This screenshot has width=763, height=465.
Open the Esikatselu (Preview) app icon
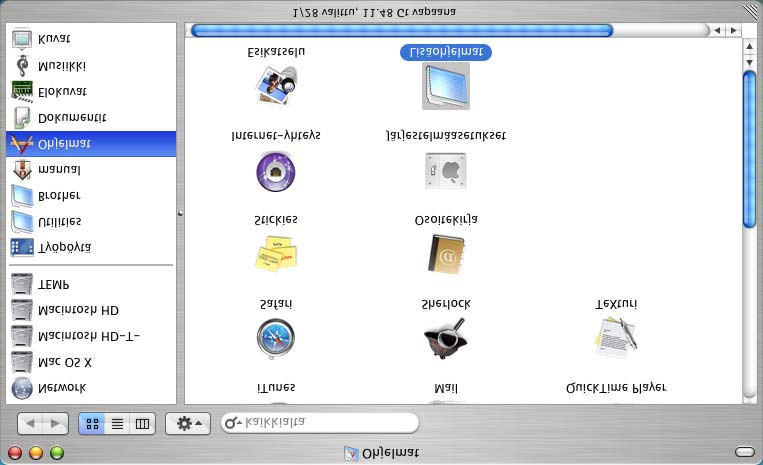point(276,86)
